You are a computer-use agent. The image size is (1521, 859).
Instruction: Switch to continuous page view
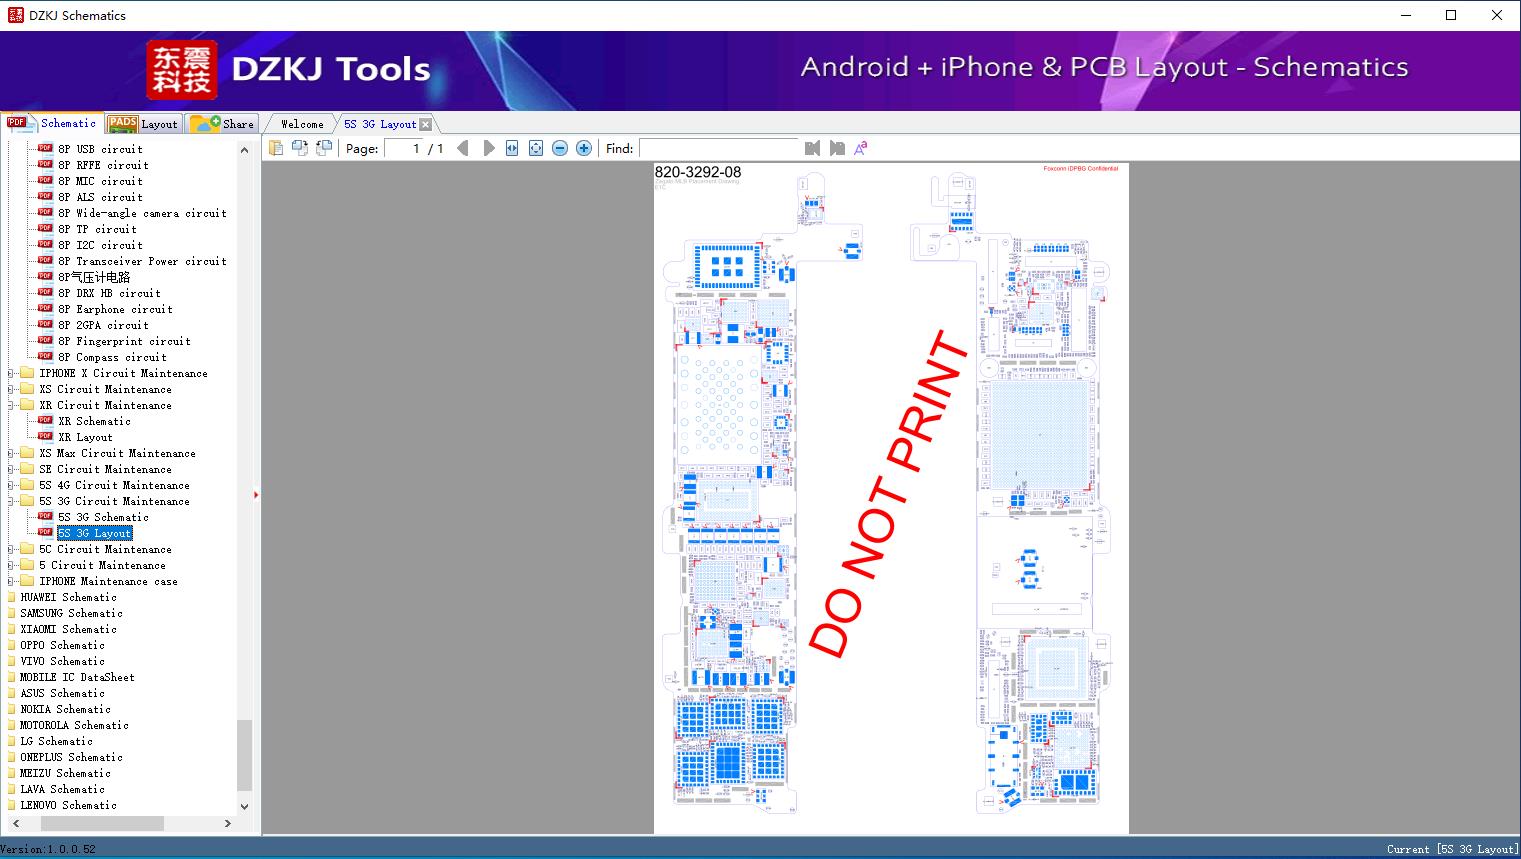[300, 147]
